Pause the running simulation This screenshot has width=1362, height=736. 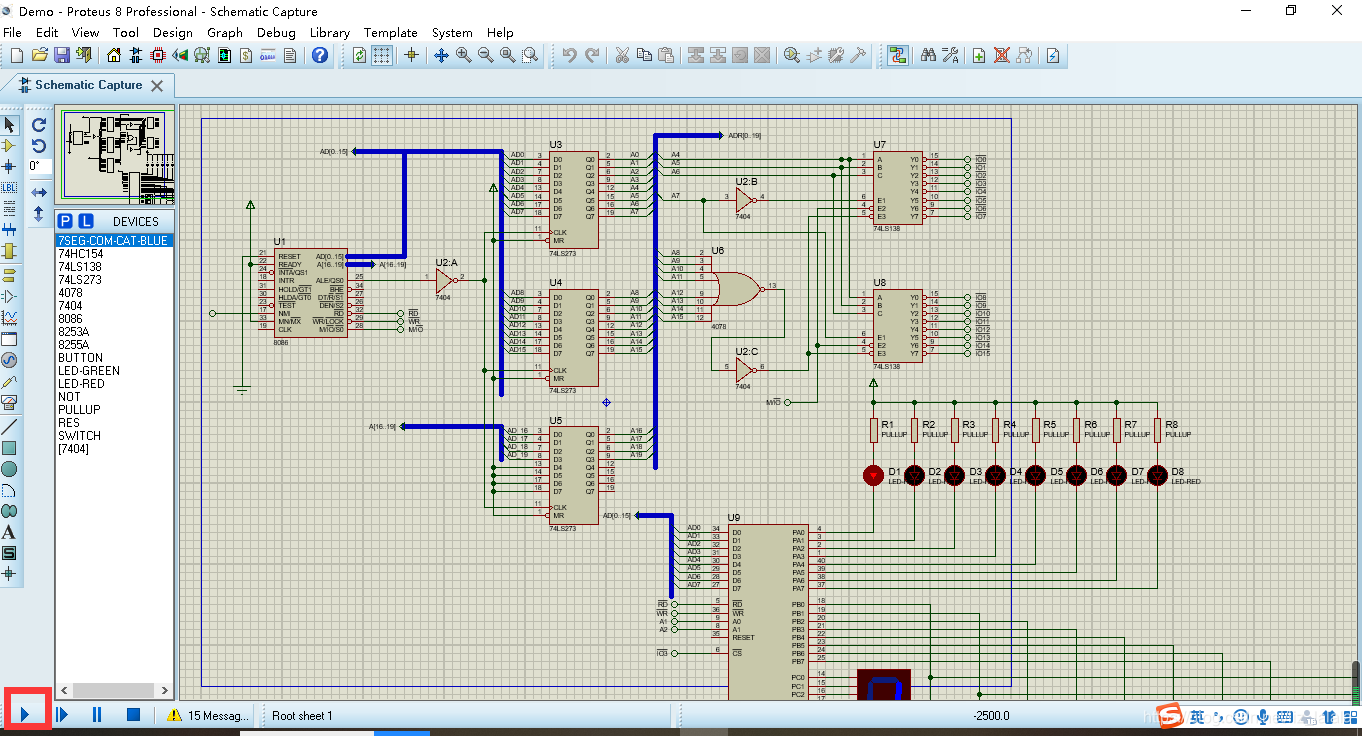point(97,714)
